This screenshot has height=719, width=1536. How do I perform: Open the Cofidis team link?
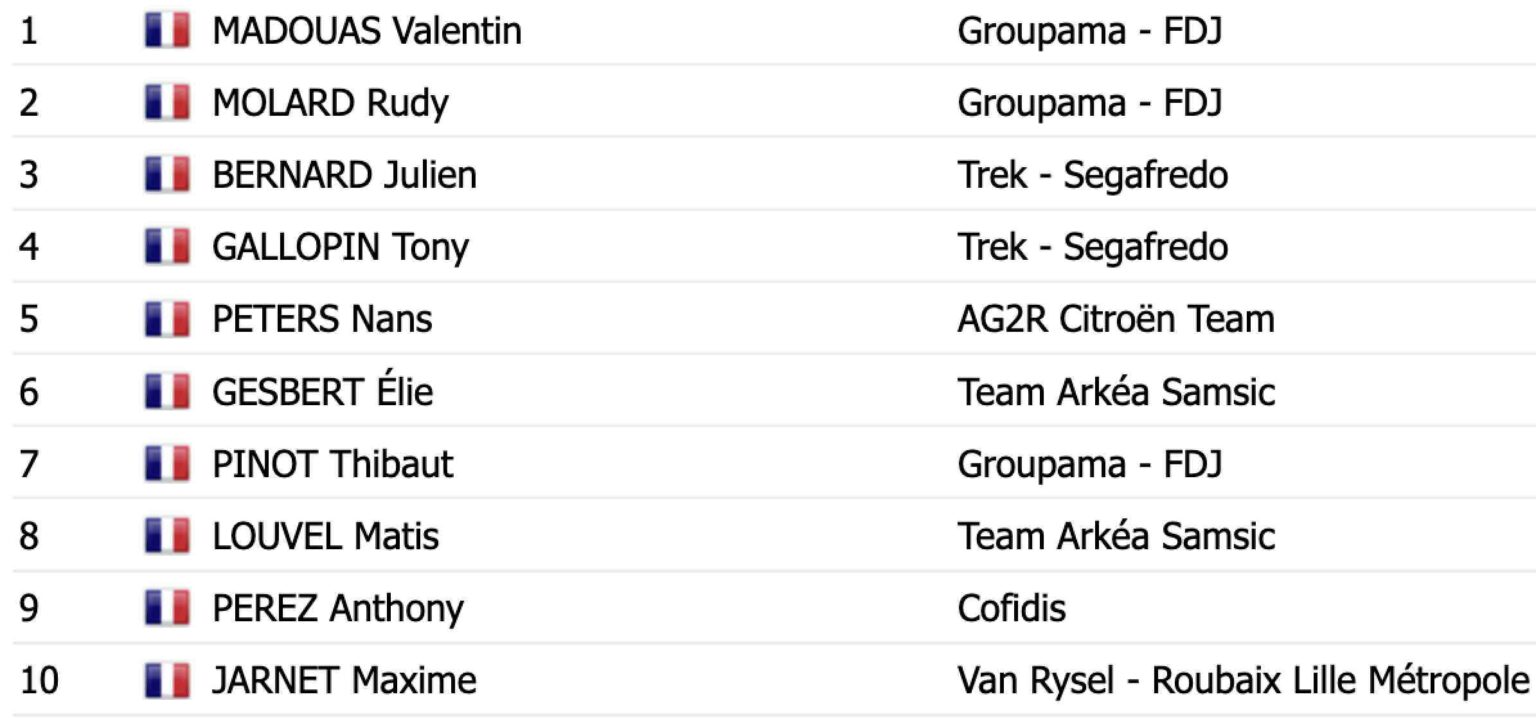click(1011, 608)
